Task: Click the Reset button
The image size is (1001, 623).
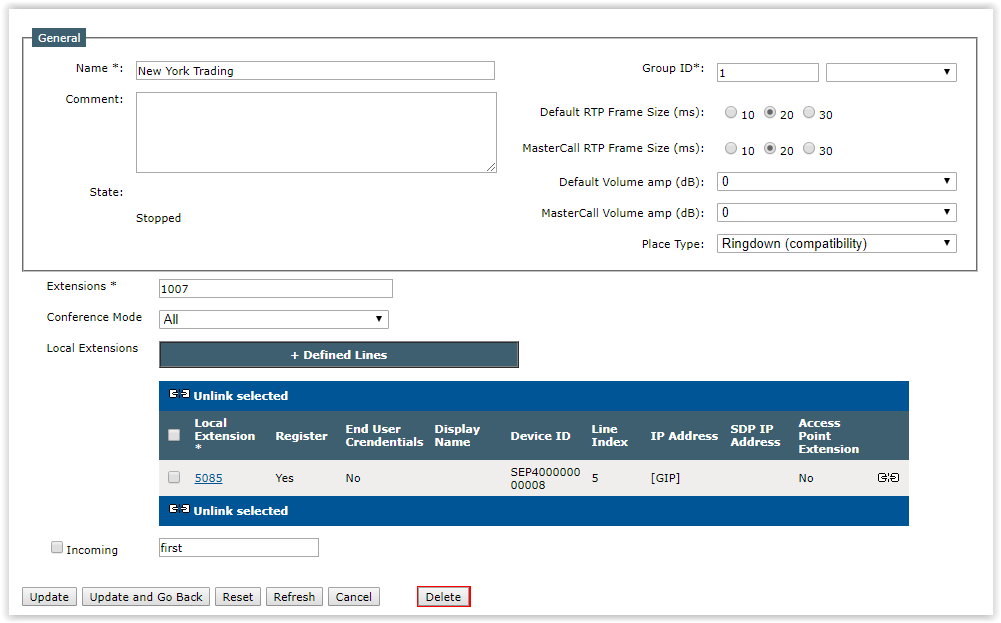Action: pos(237,597)
